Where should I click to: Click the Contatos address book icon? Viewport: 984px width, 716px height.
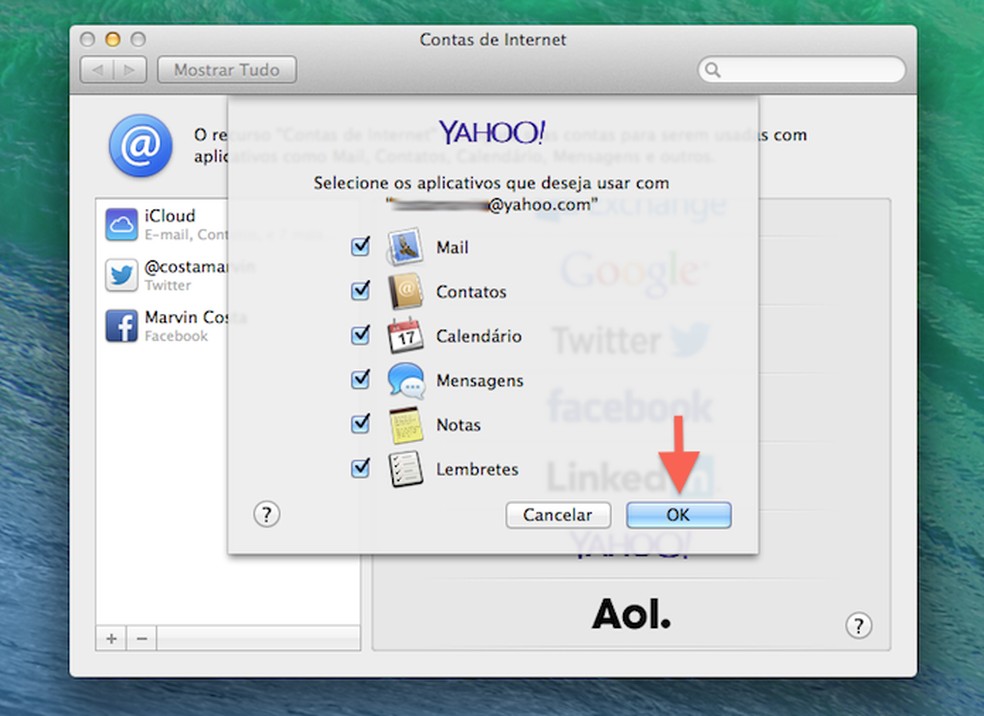(x=406, y=291)
